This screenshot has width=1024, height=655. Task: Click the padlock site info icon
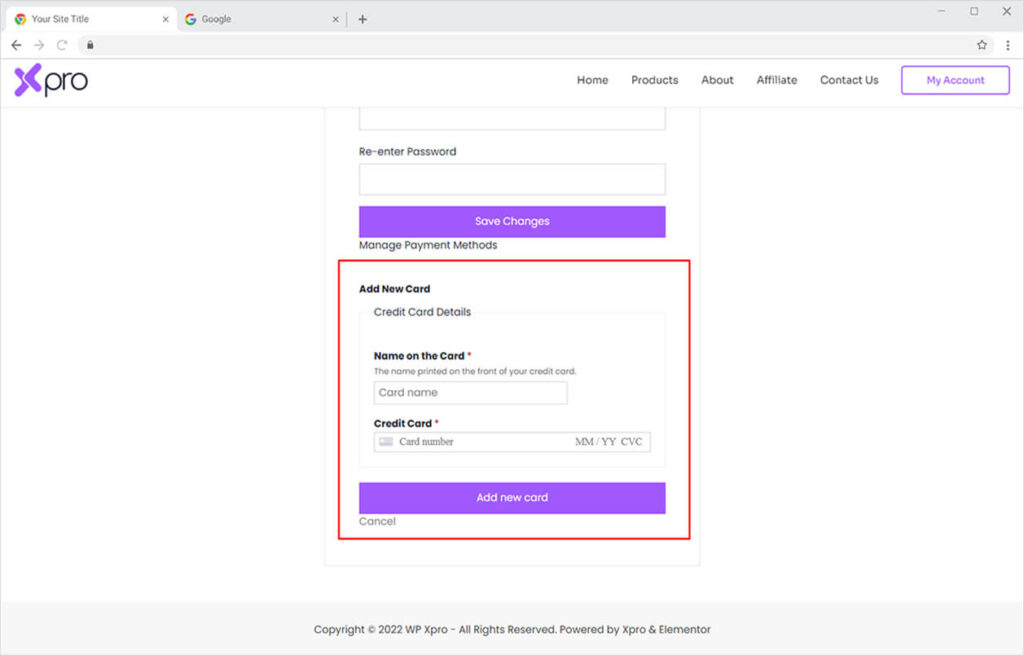[89, 45]
